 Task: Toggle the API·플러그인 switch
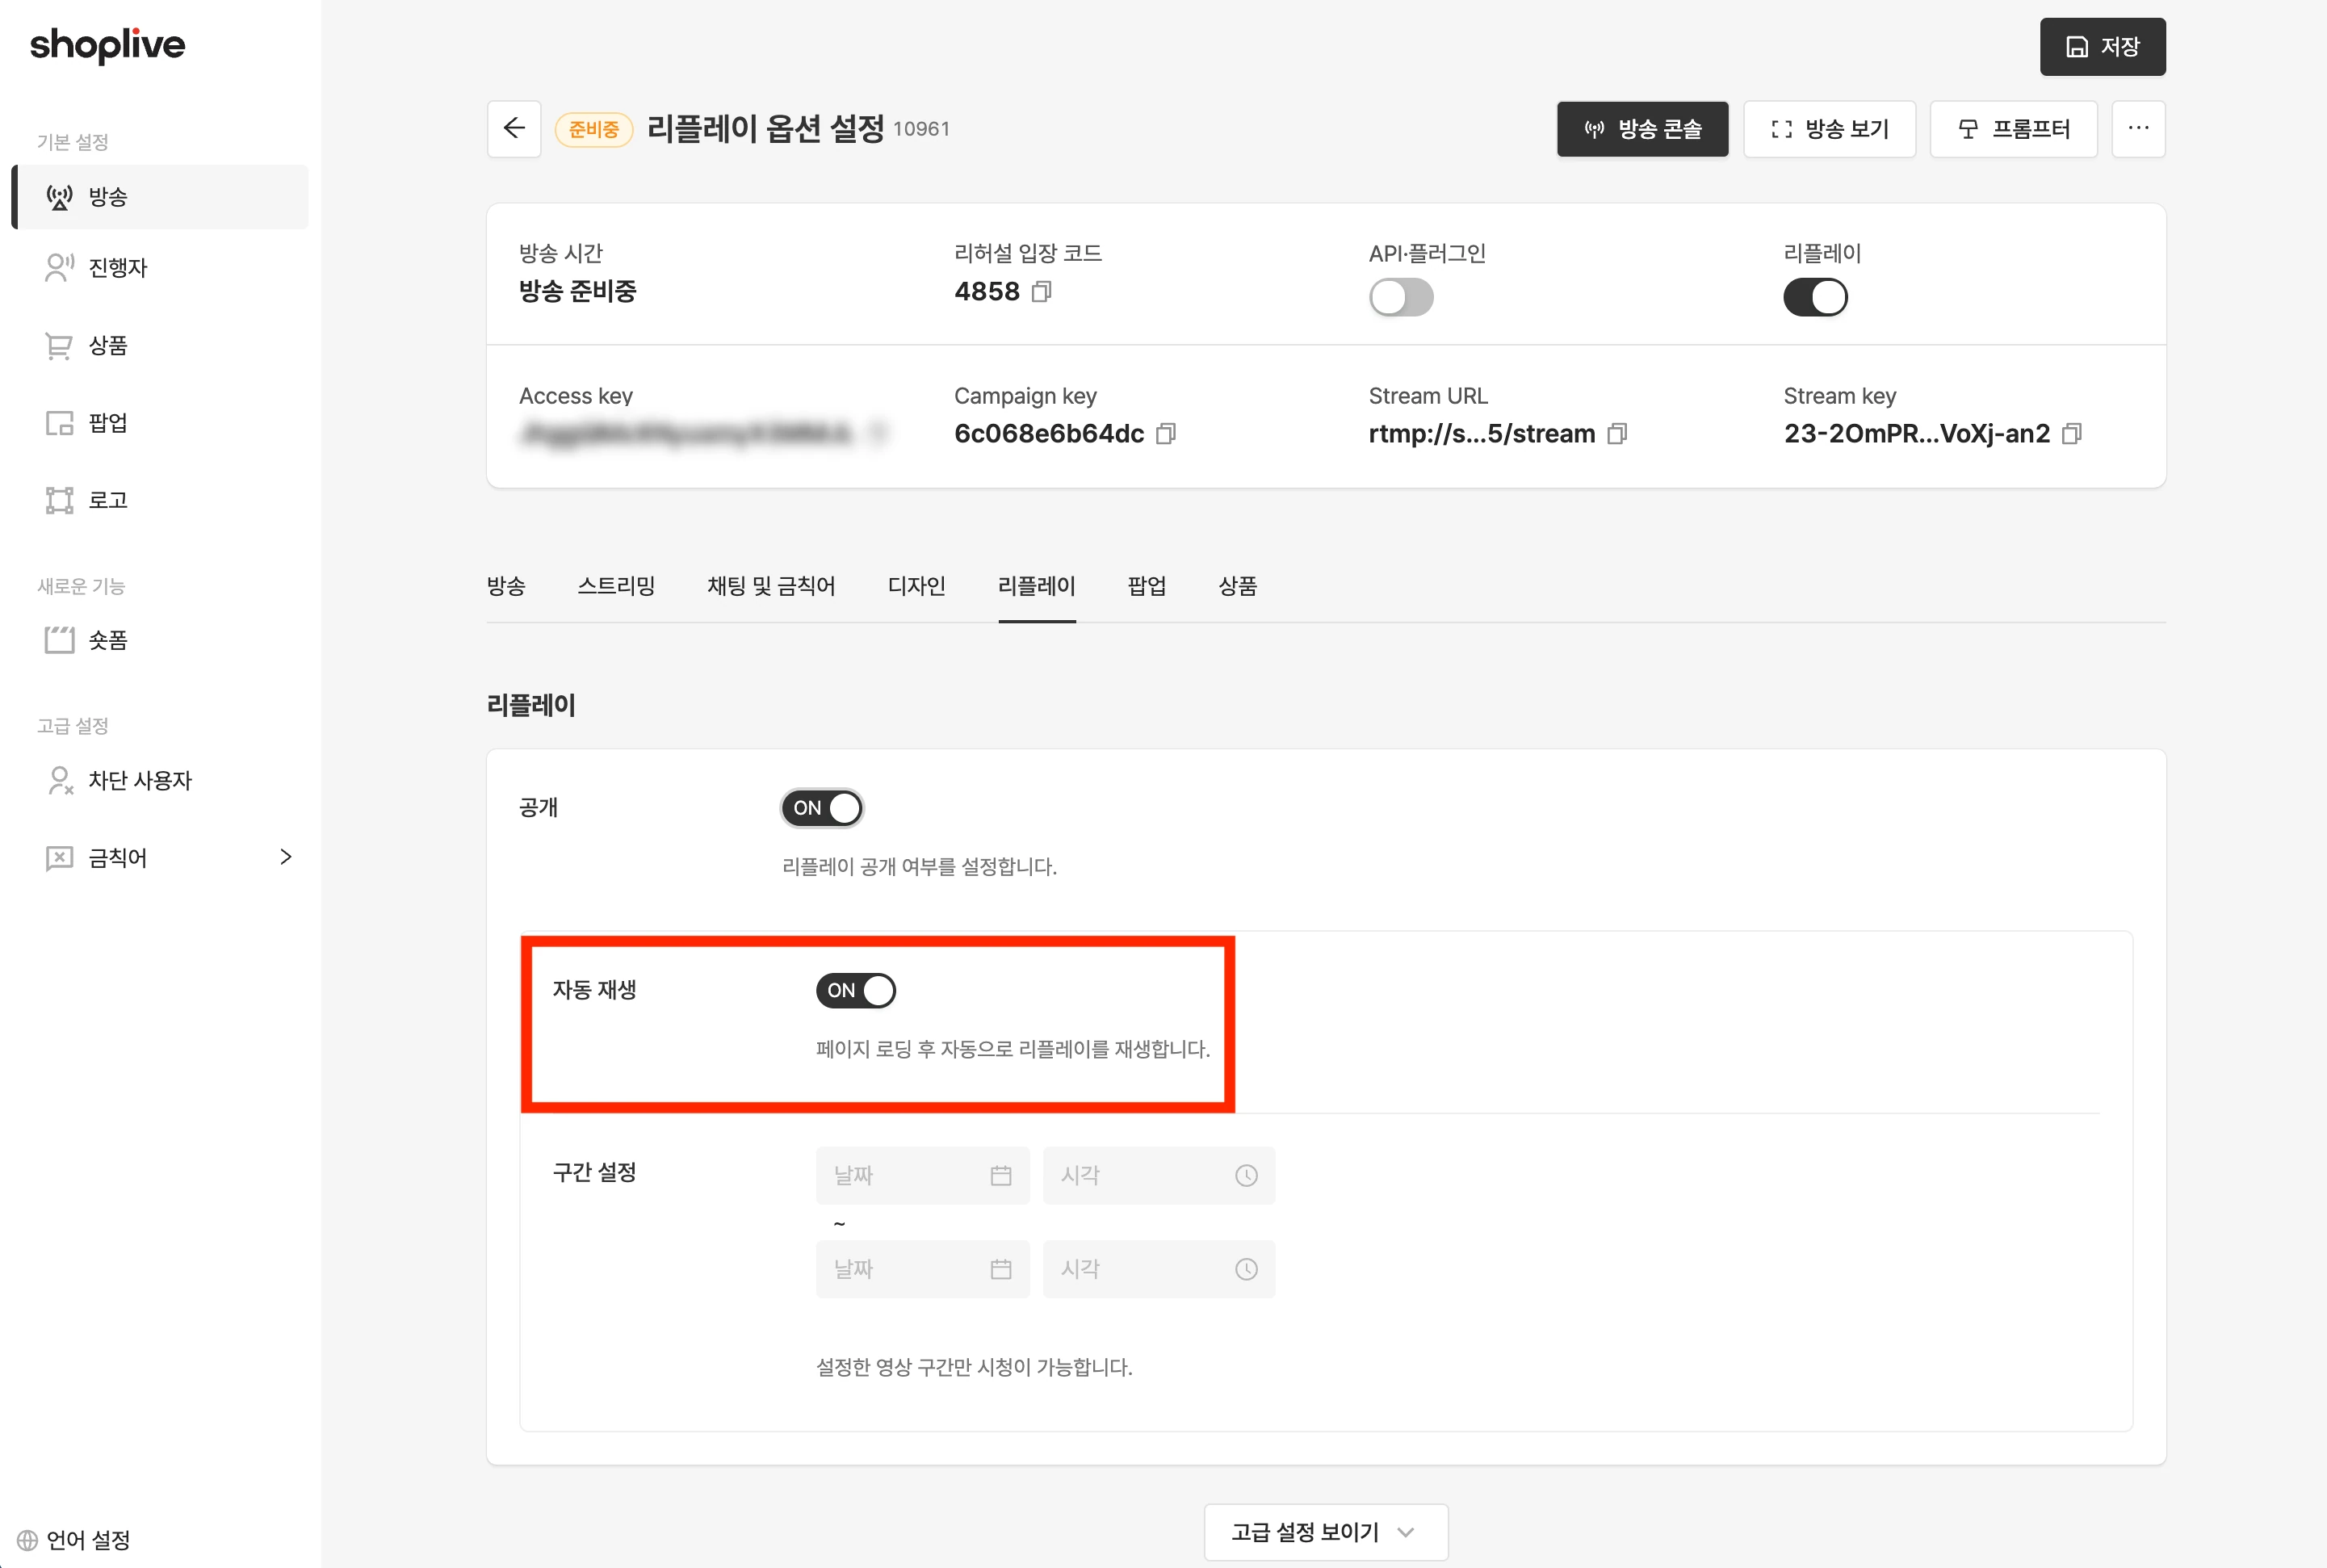click(1400, 297)
